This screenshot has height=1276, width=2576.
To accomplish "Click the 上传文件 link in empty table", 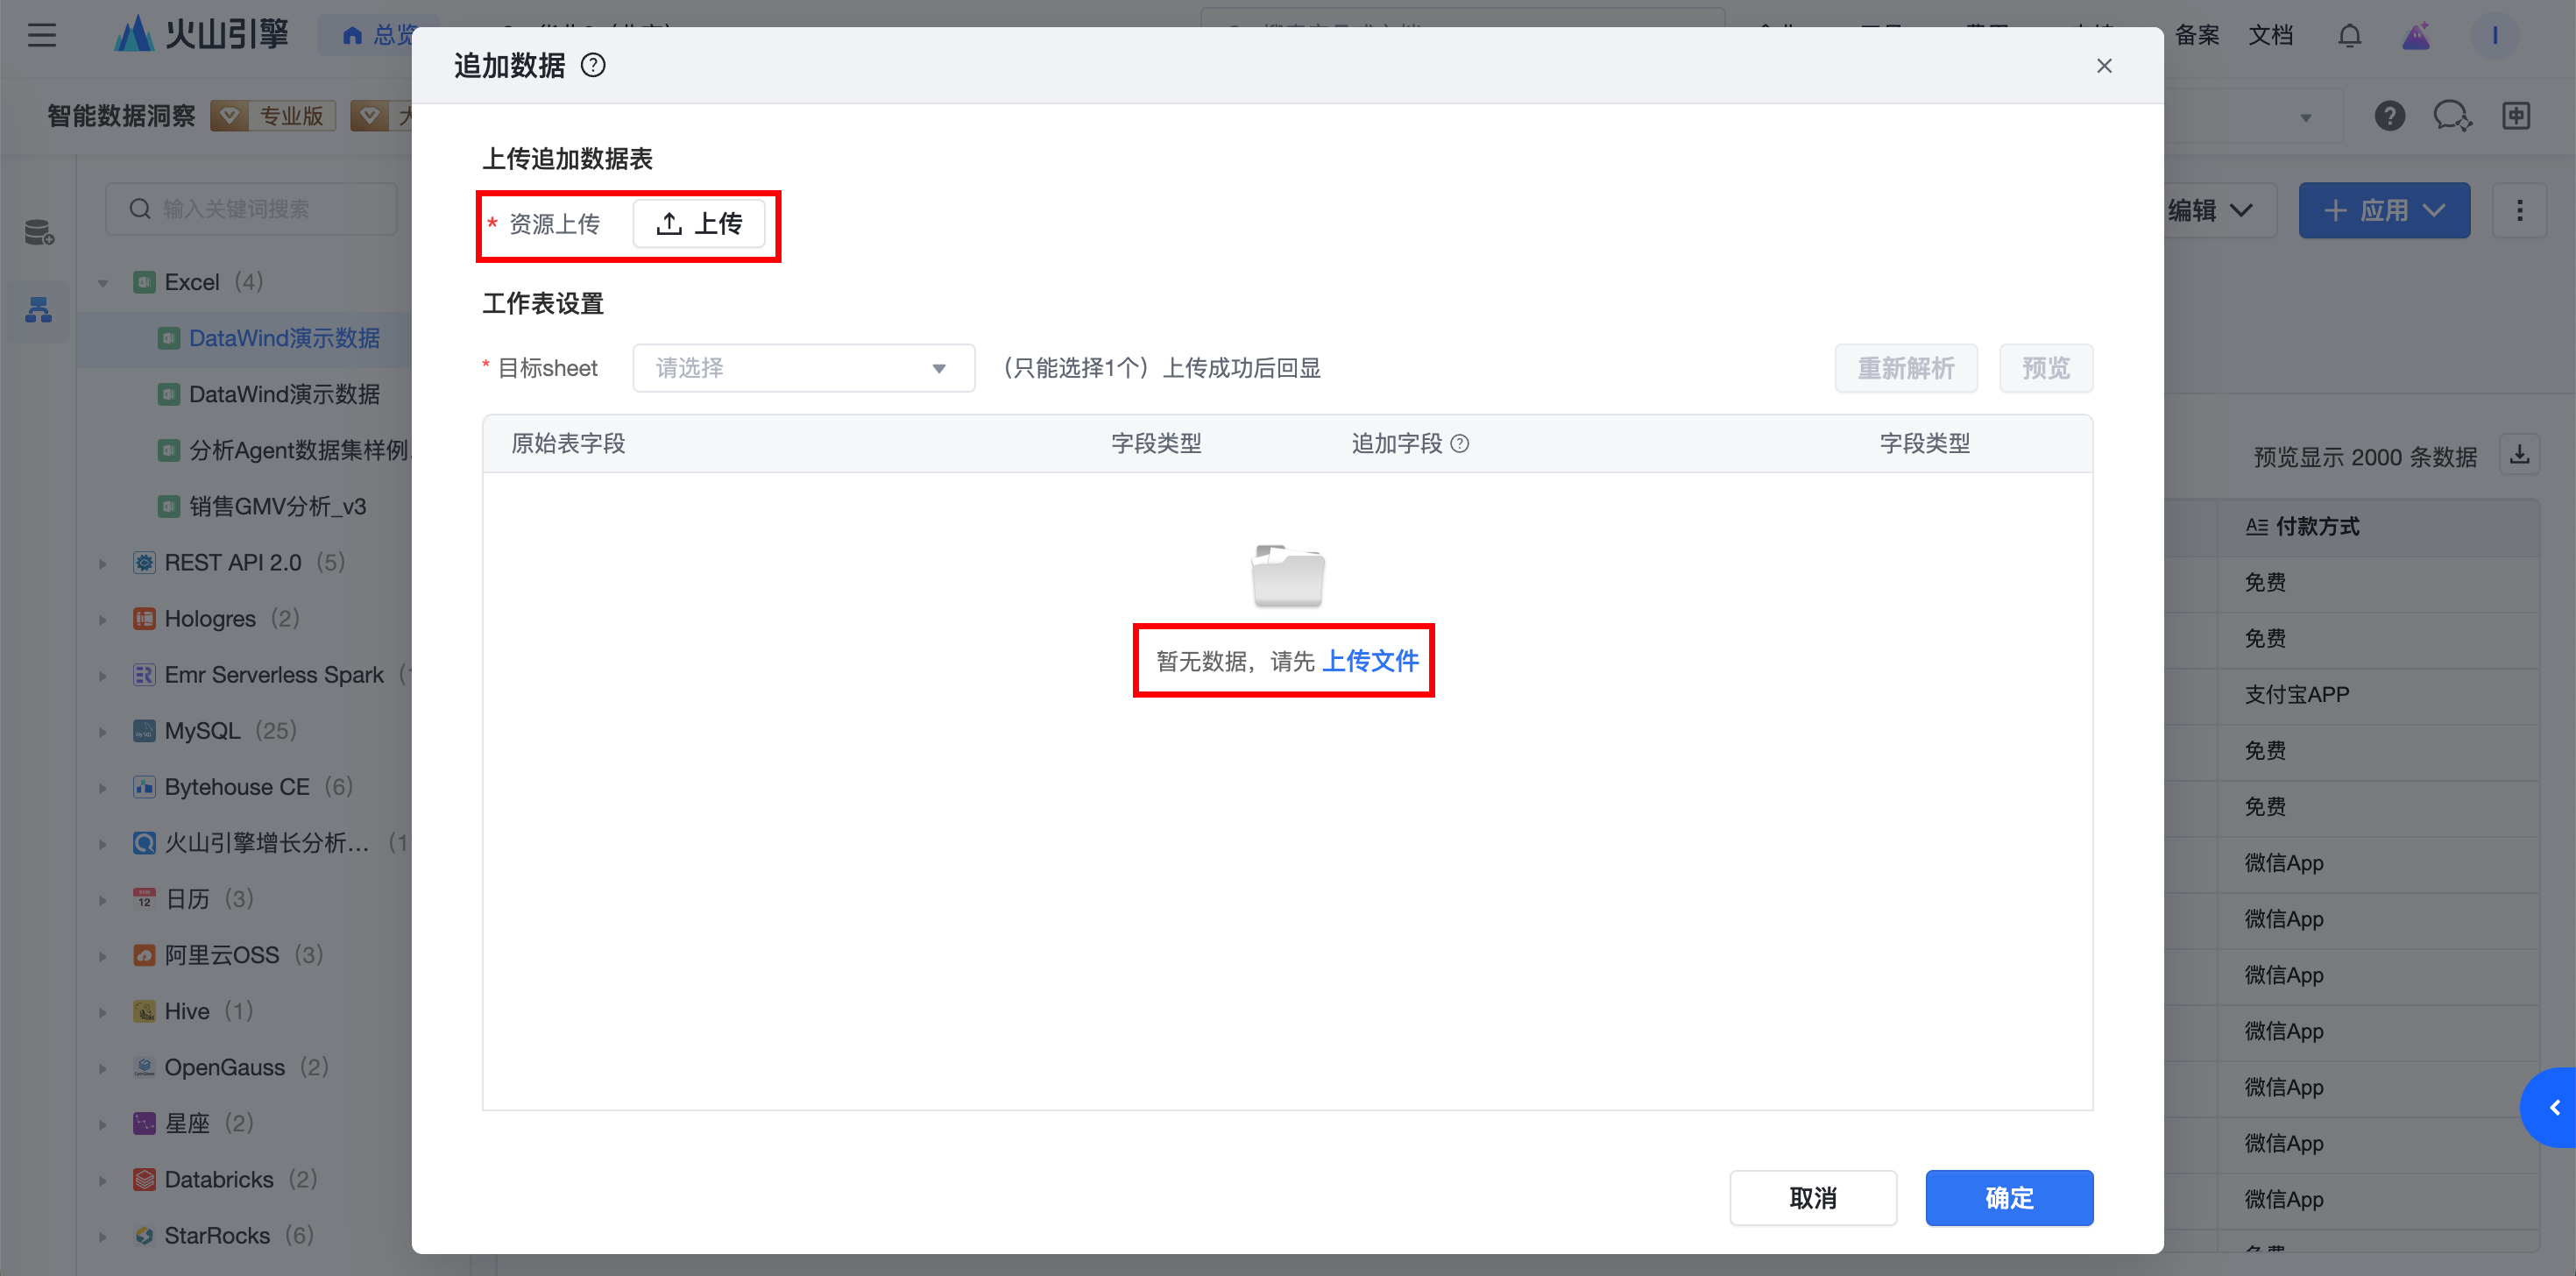I will (x=1370, y=661).
